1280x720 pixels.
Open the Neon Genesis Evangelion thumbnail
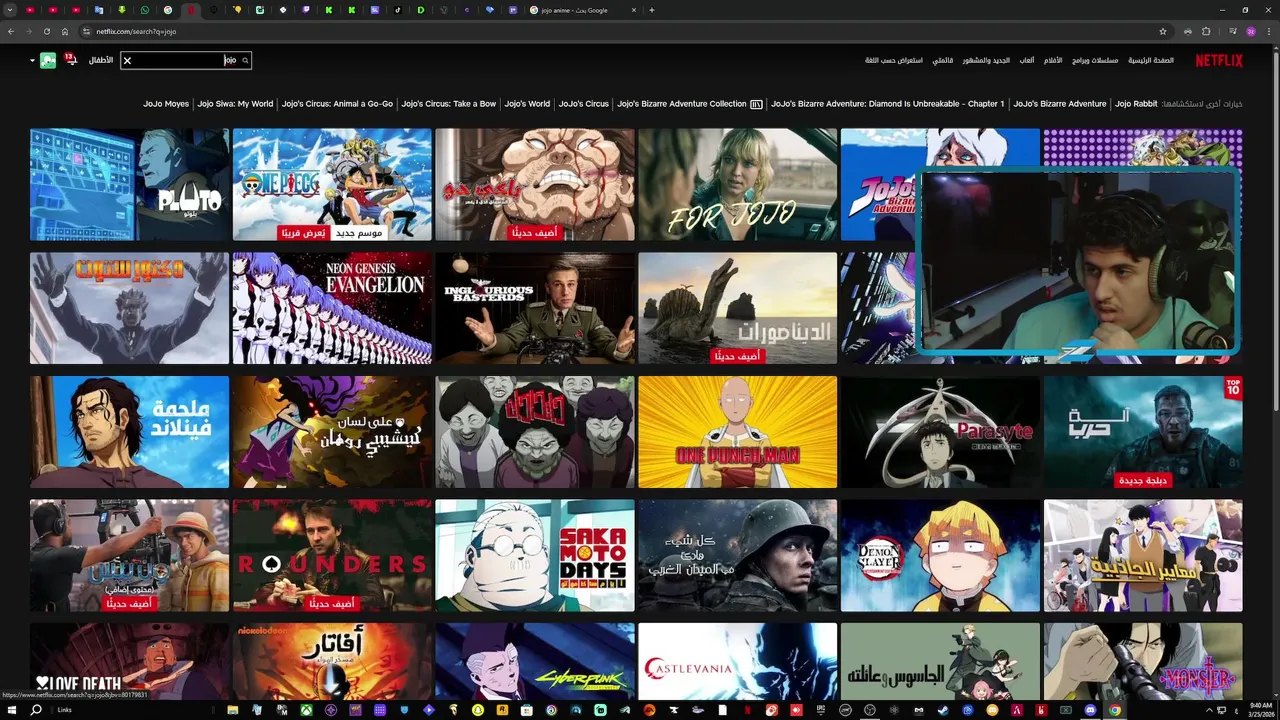(x=332, y=308)
